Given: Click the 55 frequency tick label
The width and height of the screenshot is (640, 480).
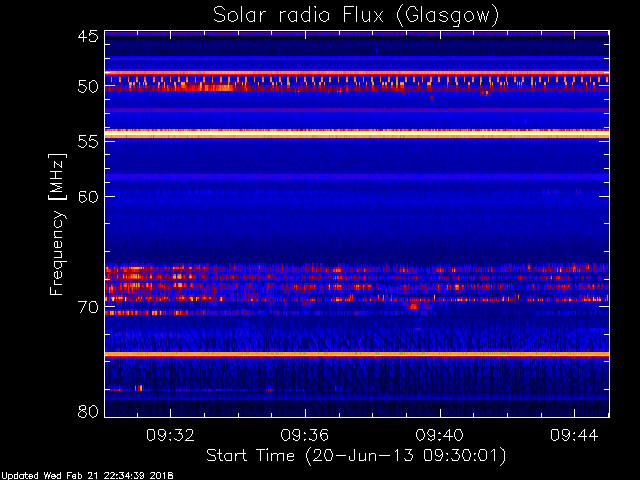Looking at the screenshot, I should pos(88,142).
